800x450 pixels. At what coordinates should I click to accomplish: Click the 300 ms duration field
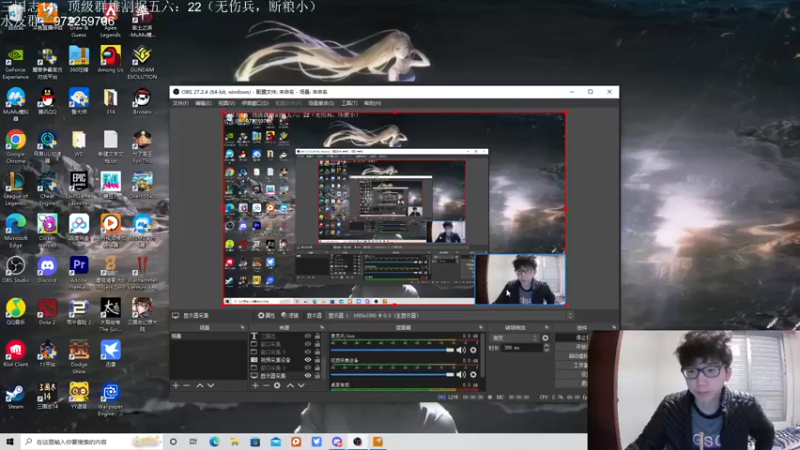coord(521,348)
